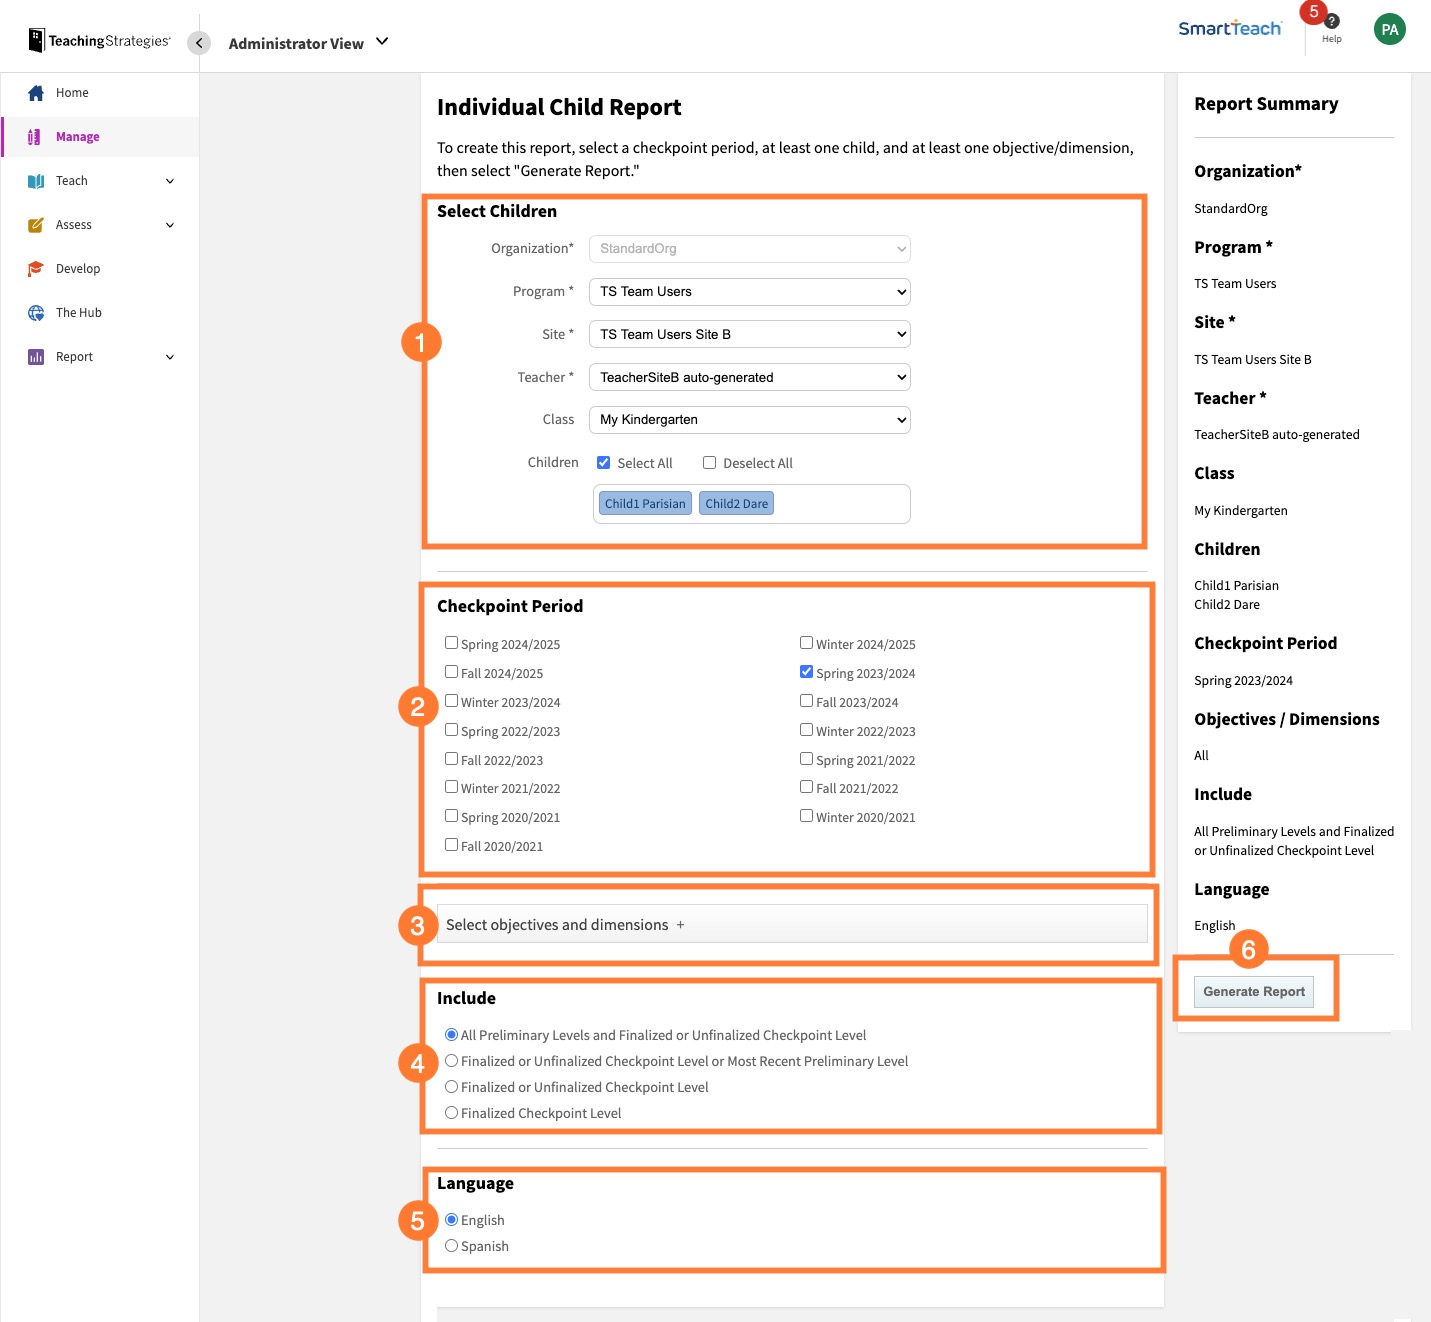This screenshot has height=1322, width=1431.
Task: Collapse the sidebar with the back arrow
Action: click(x=199, y=43)
